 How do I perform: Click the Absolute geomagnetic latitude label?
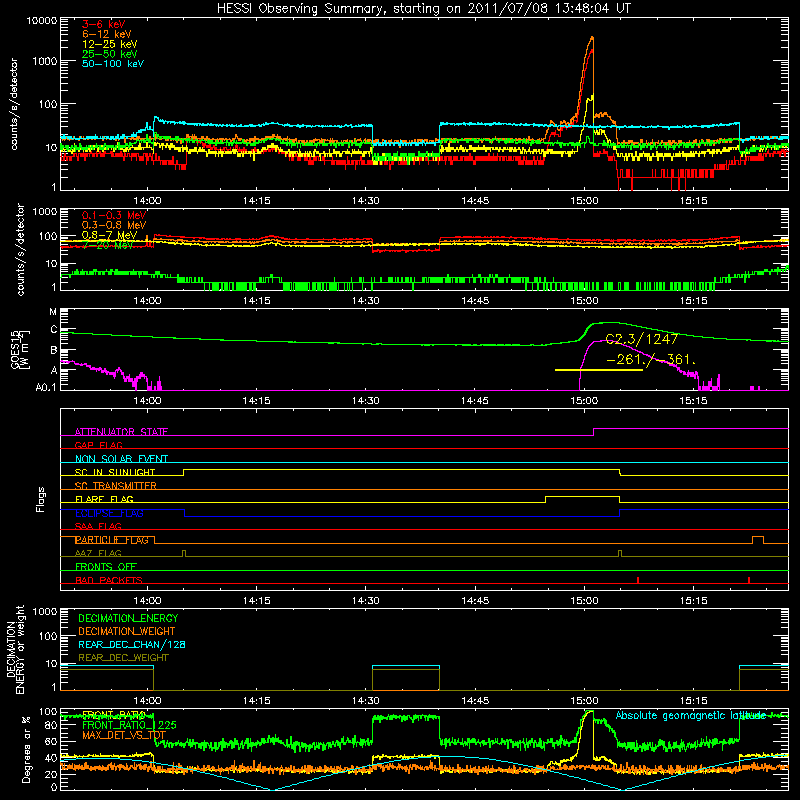pyautogui.click(x=690, y=716)
